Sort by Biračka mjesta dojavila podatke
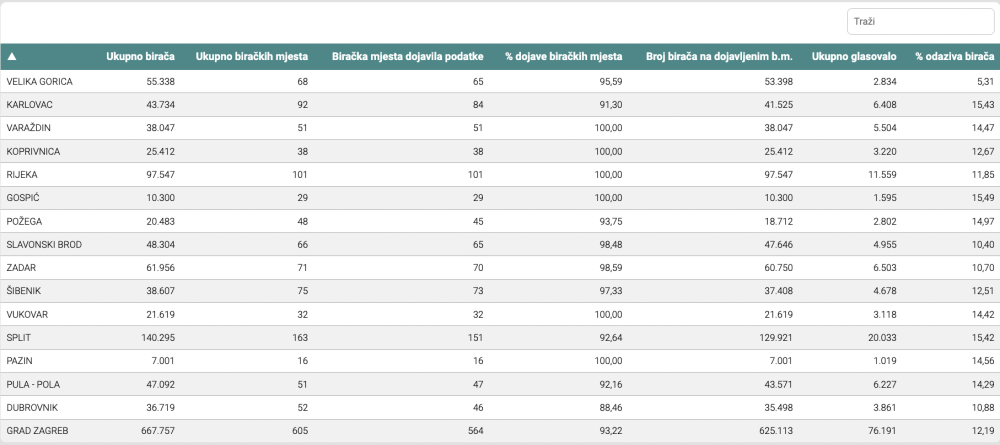Image resolution: width=1000 pixels, height=445 pixels. point(408,57)
